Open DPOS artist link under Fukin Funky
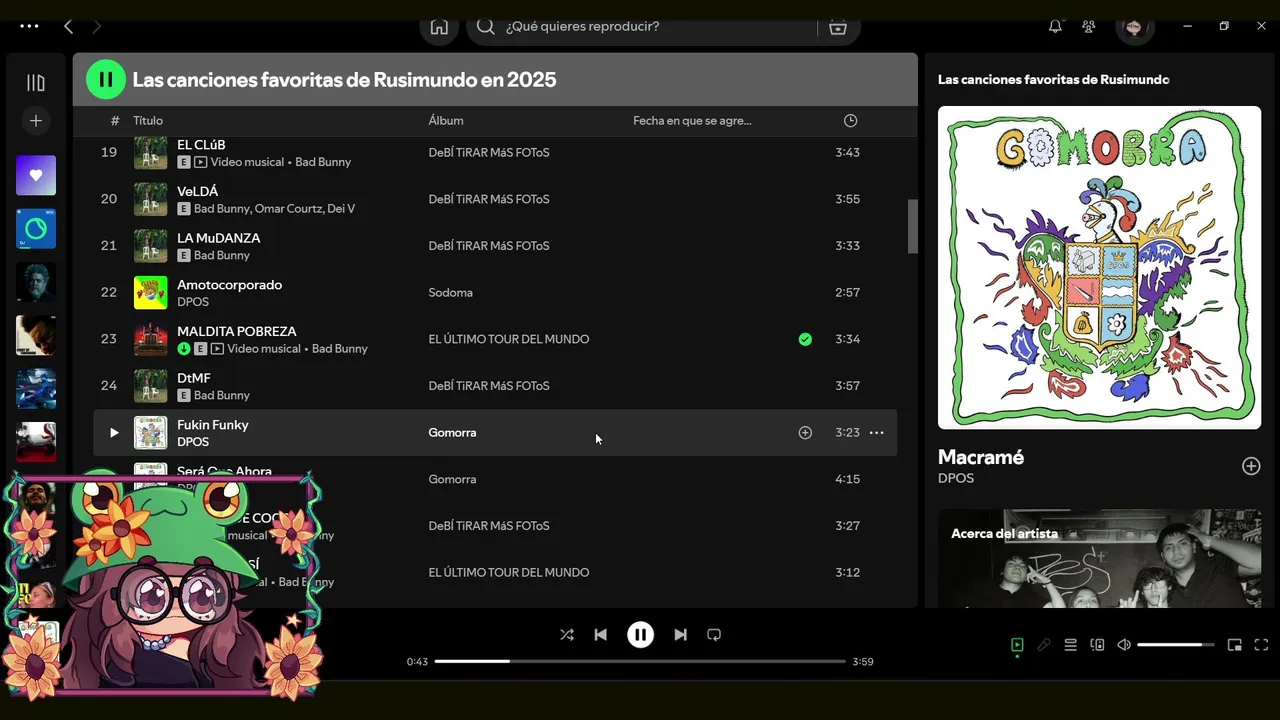1280x720 pixels. click(x=193, y=442)
